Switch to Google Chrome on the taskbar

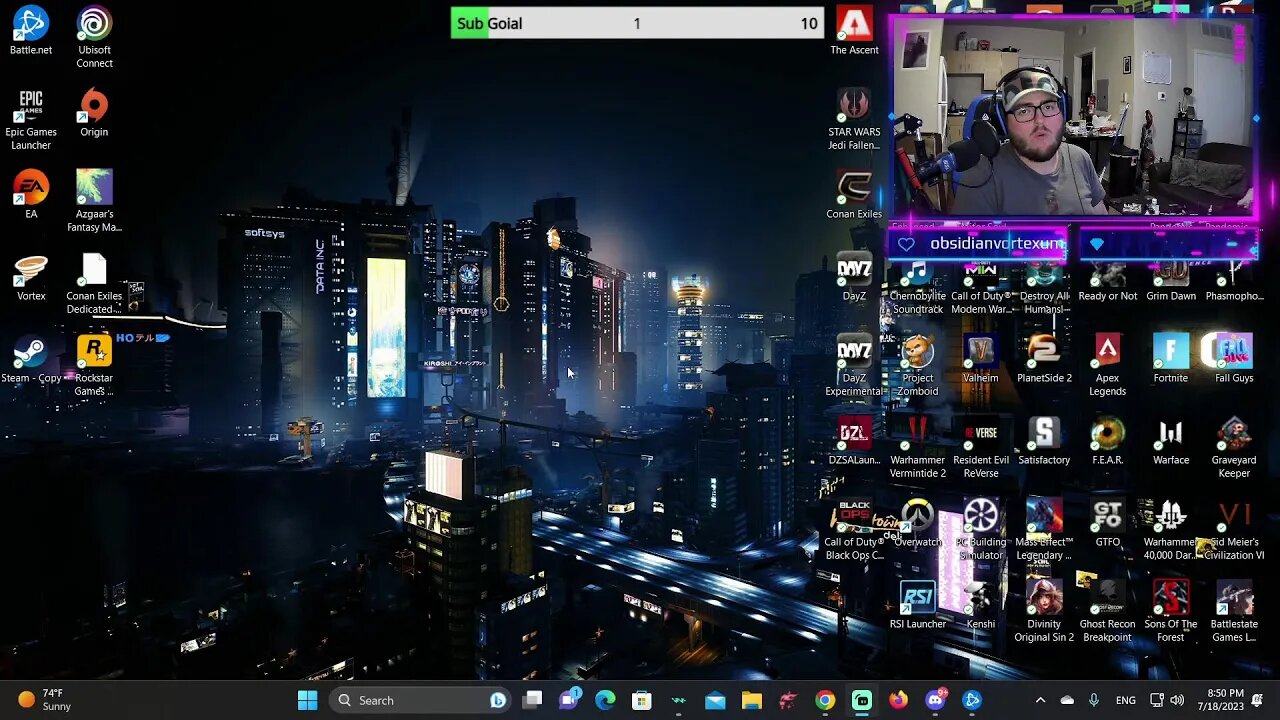point(825,700)
